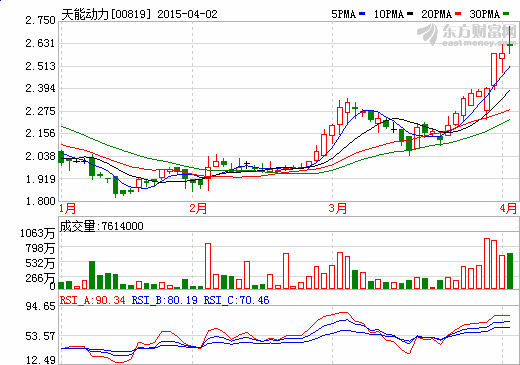Image resolution: width=520 pixels, height=365 pixels.
Task: Click the 1063万 volume axis label
Action: click(37, 233)
